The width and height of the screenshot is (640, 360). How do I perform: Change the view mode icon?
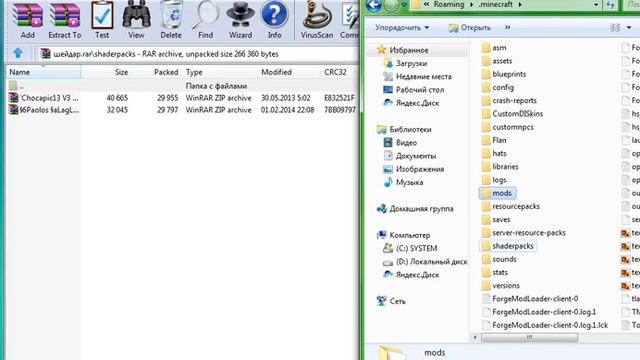click(x=615, y=27)
